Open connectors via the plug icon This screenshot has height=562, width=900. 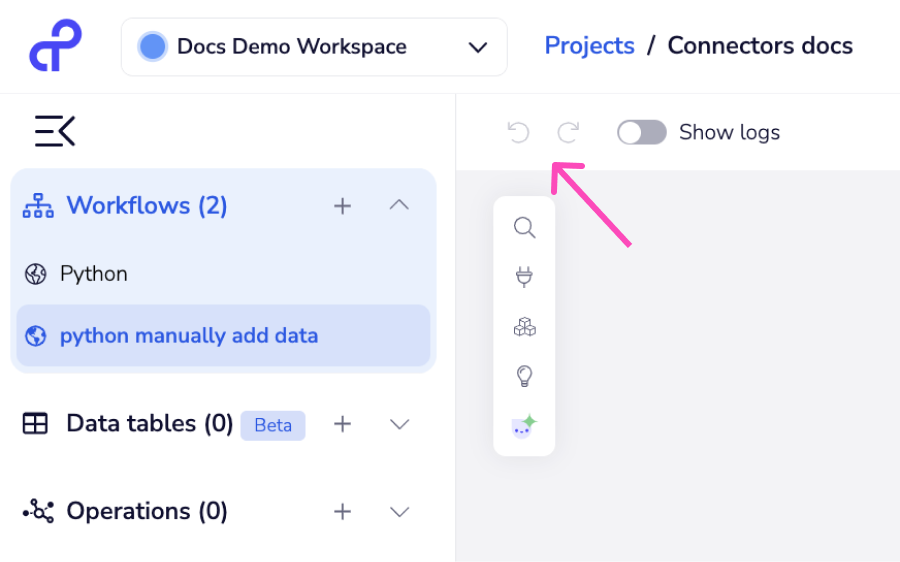pyautogui.click(x=524, y=277)
